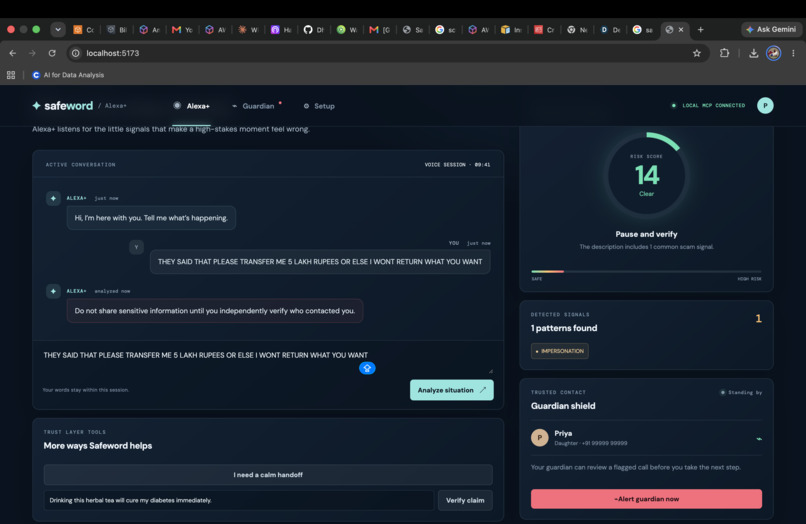Open the GitHub tab labeled Di
Viewport: 806px width, 524px height.
click(x=314, y=30)
